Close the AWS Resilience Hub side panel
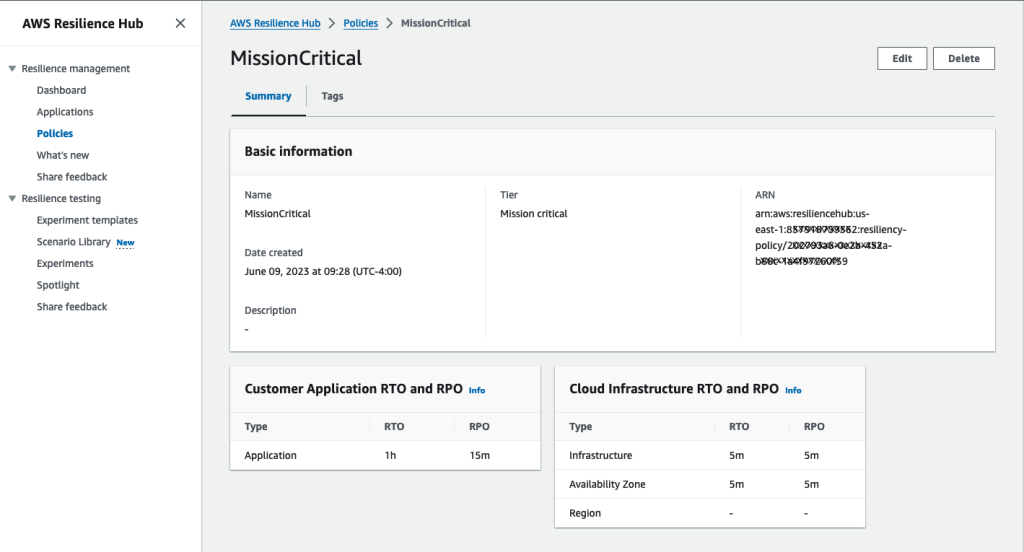The image size is (1024, 552). tap(180, 24)
